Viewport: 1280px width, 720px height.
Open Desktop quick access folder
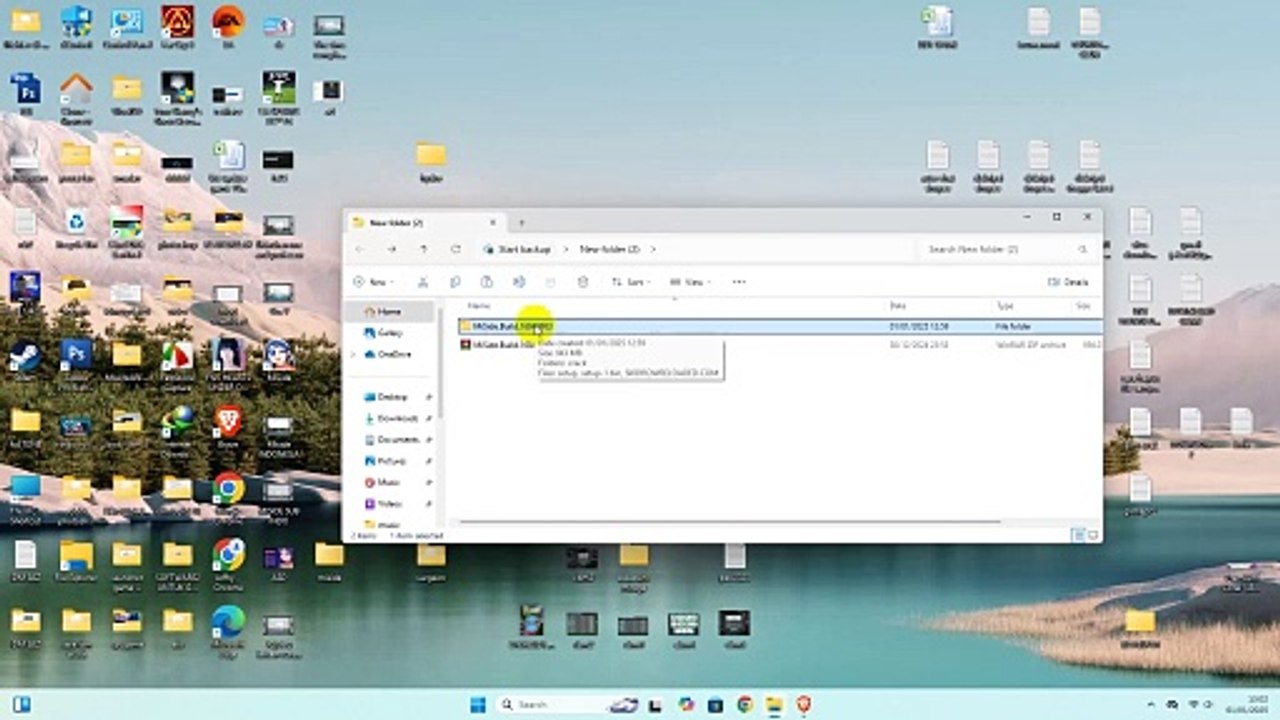(x=393, y=397)
